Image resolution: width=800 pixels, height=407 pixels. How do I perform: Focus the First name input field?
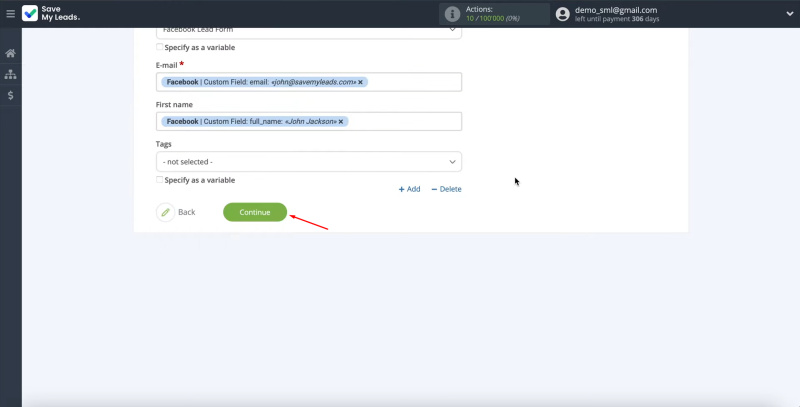[309, 122]
